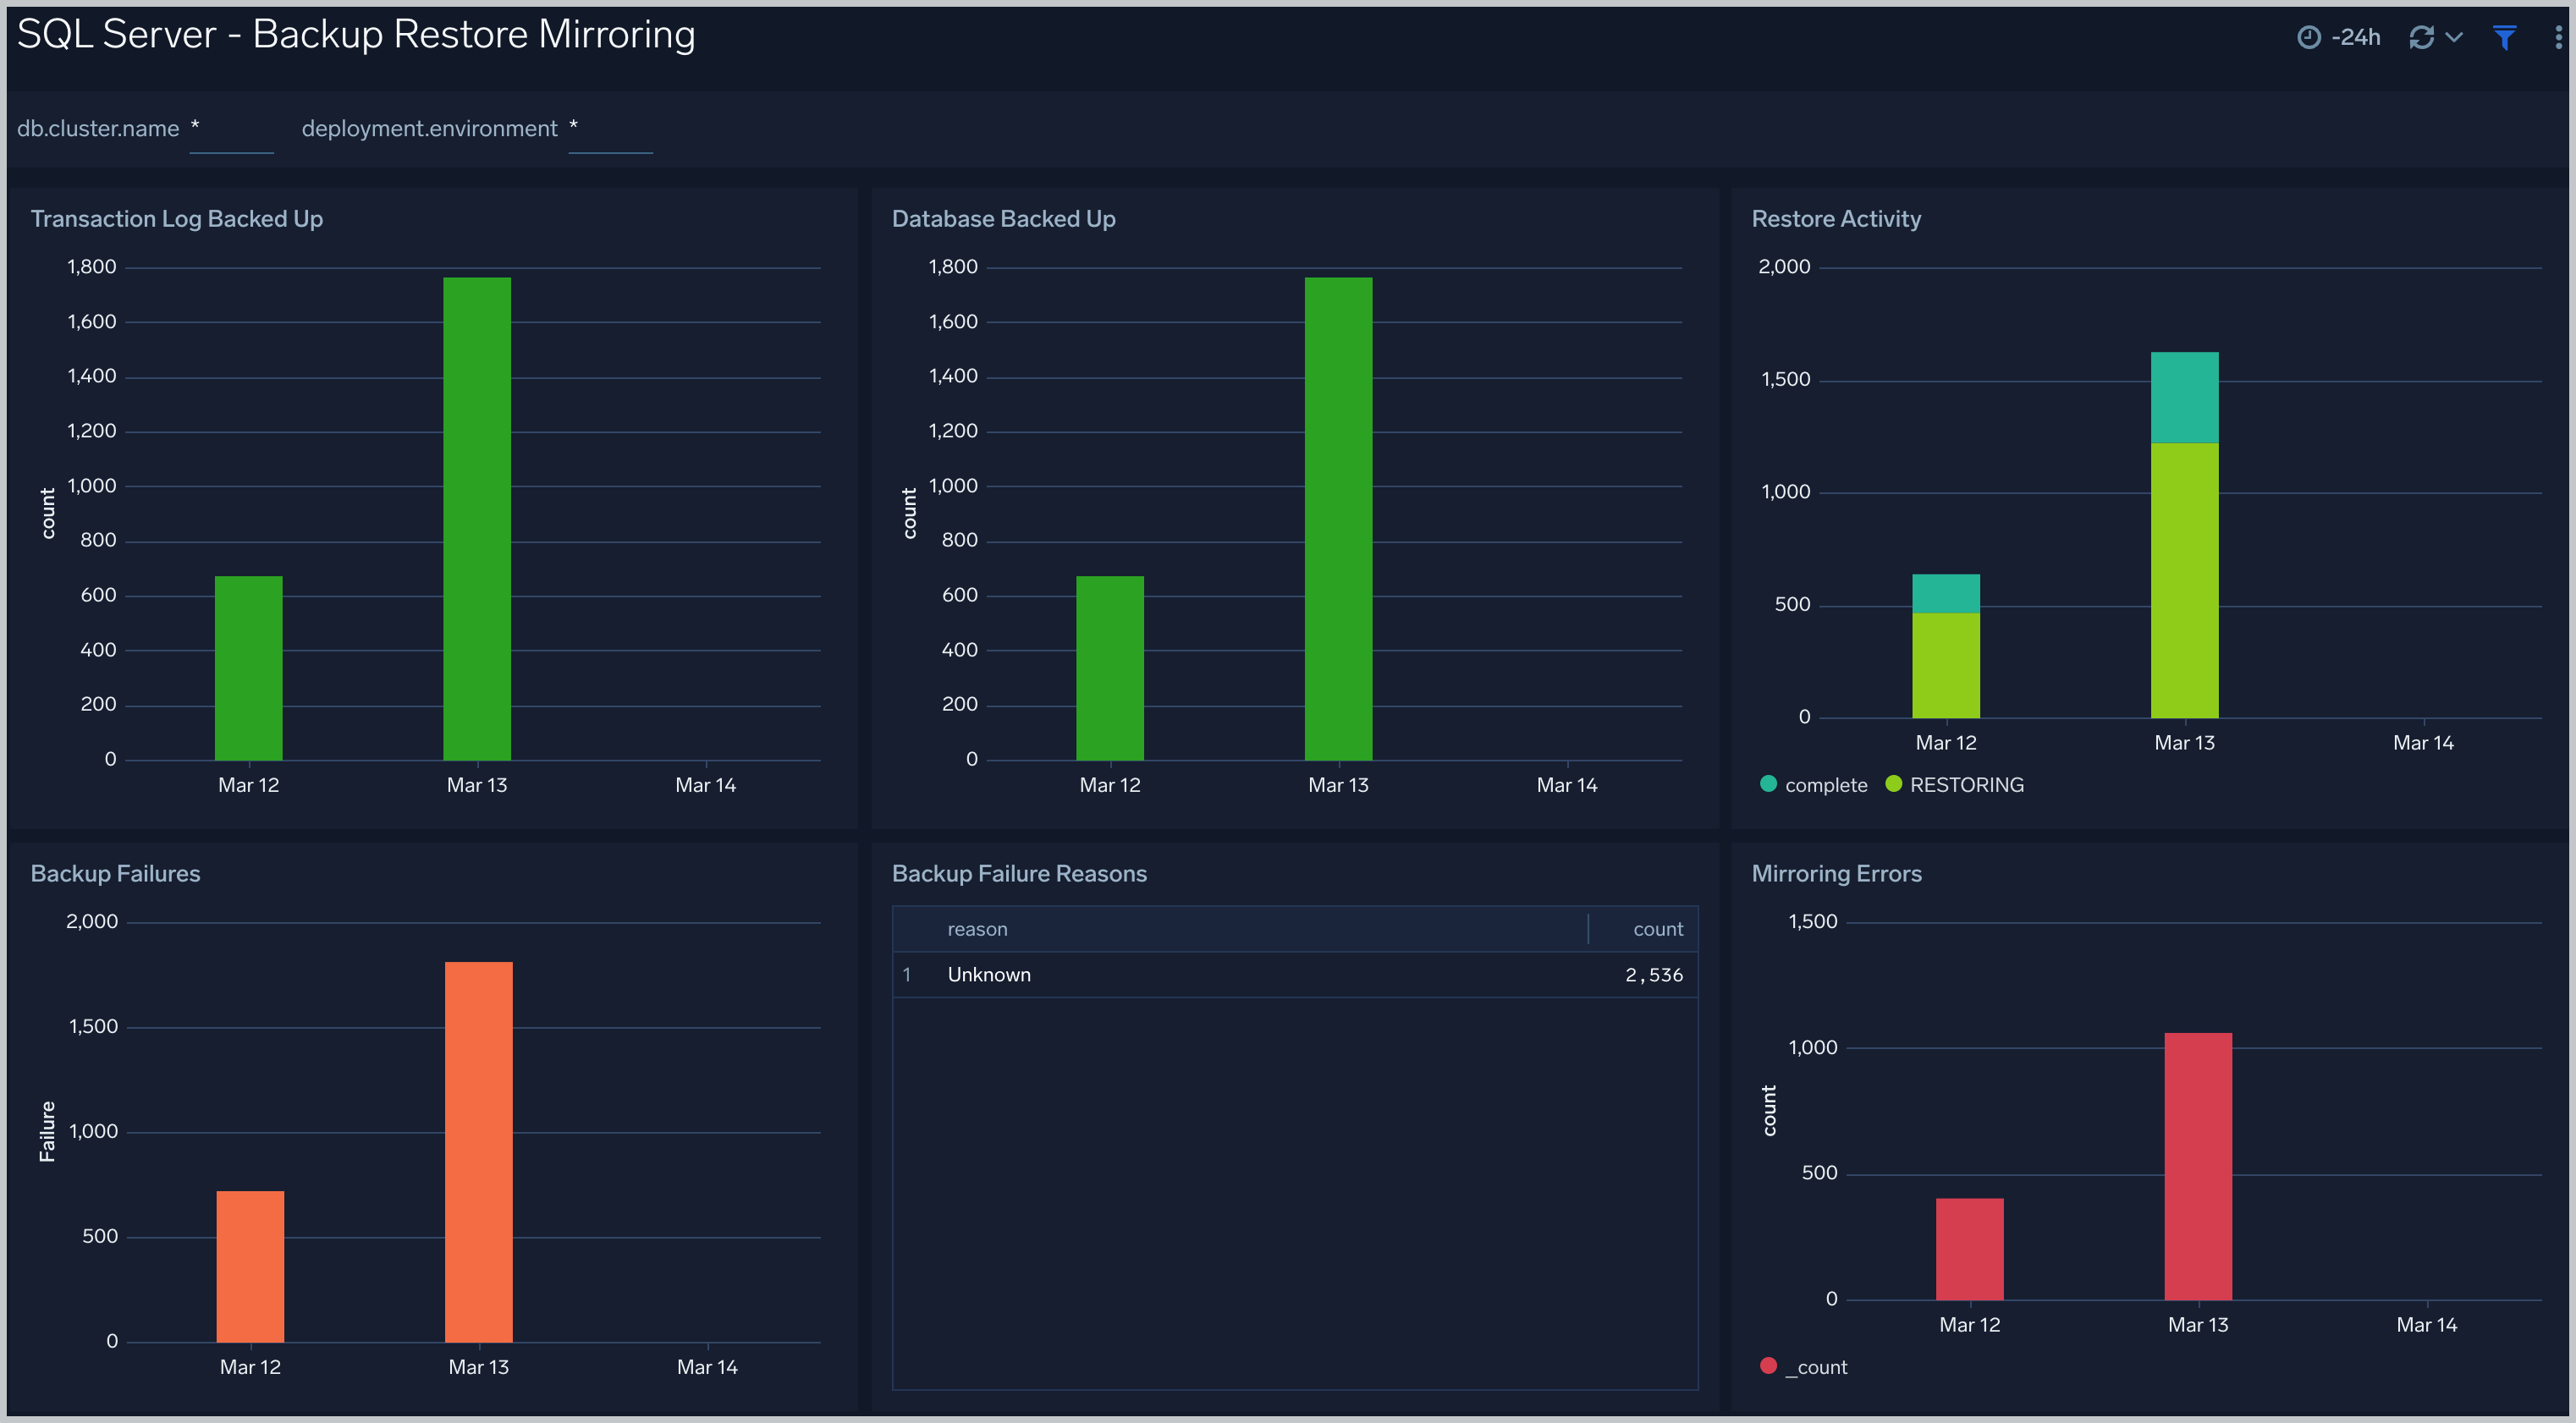Click the Mar 13 bar in Backup Failures
The image size is (2576, 1423).
coord(479,1152)
